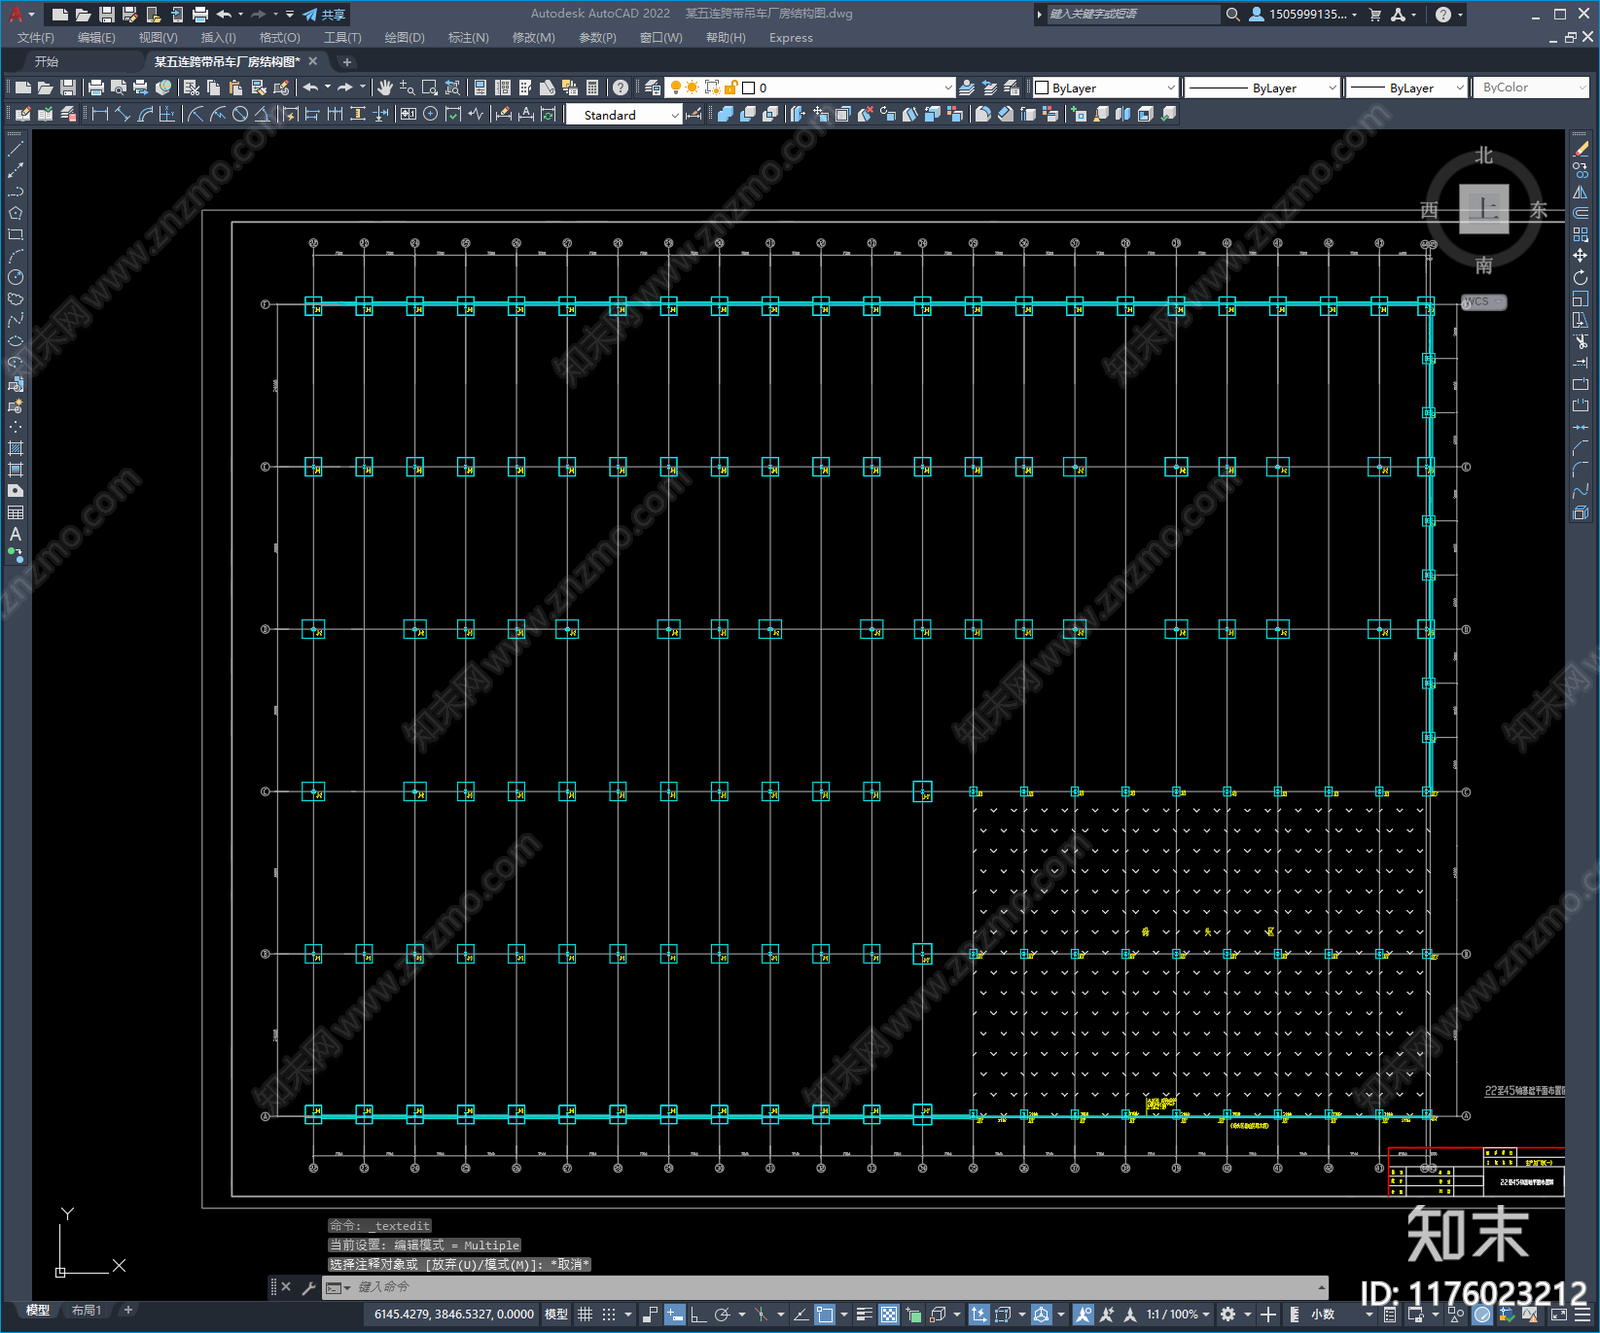1600x1333 pixels.
Task: Select the Rotate tool in modify toolbar
Action: [x=1580, y=277]
